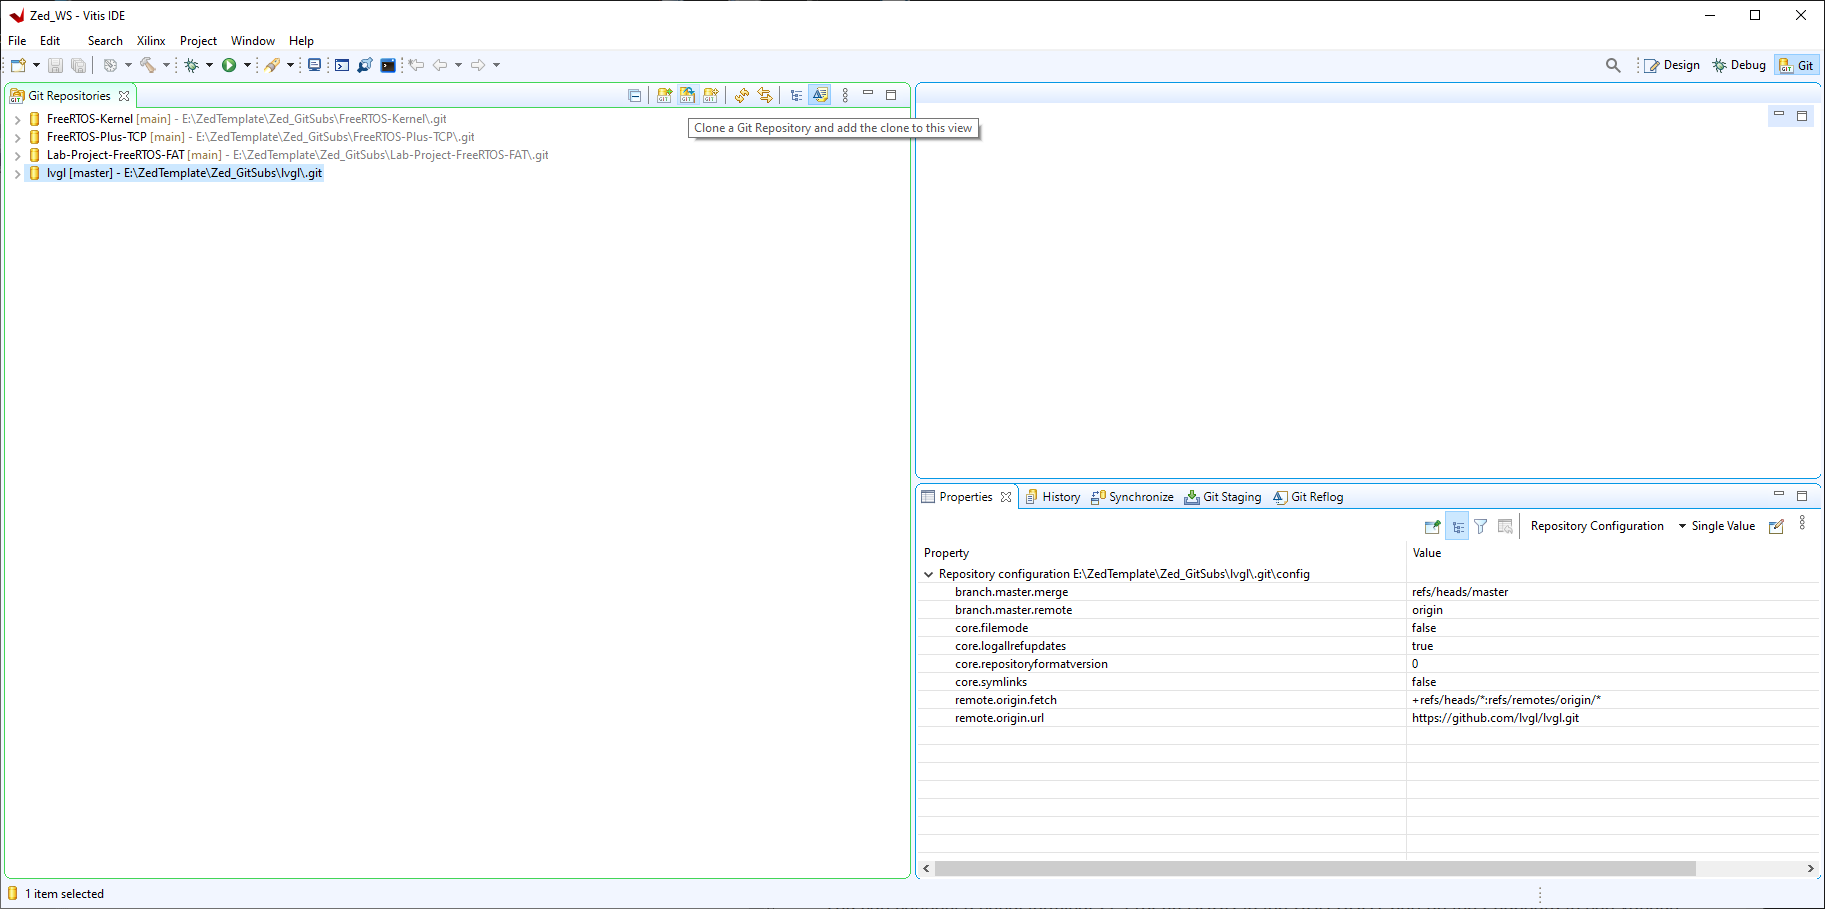Toggle Show Categories in Properties
1825x909 pixels.
pyautogui.click(x=1458, y=526)
